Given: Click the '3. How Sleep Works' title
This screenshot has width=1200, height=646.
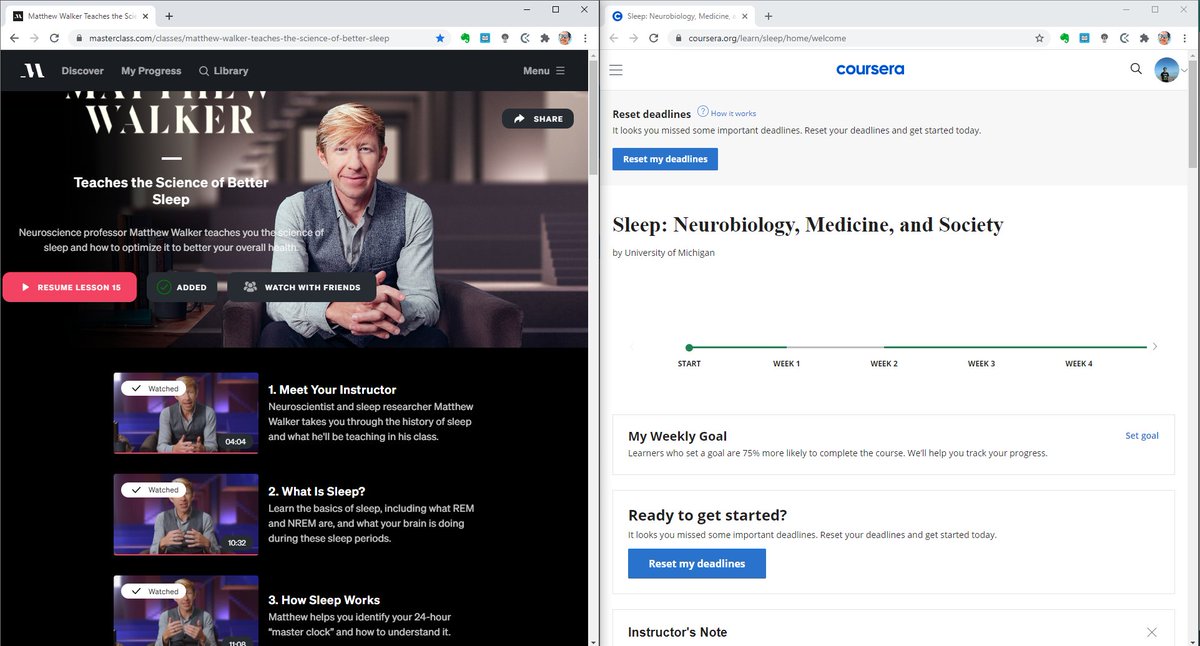Looking at the screenshot, I should click(x=324, y=600).
